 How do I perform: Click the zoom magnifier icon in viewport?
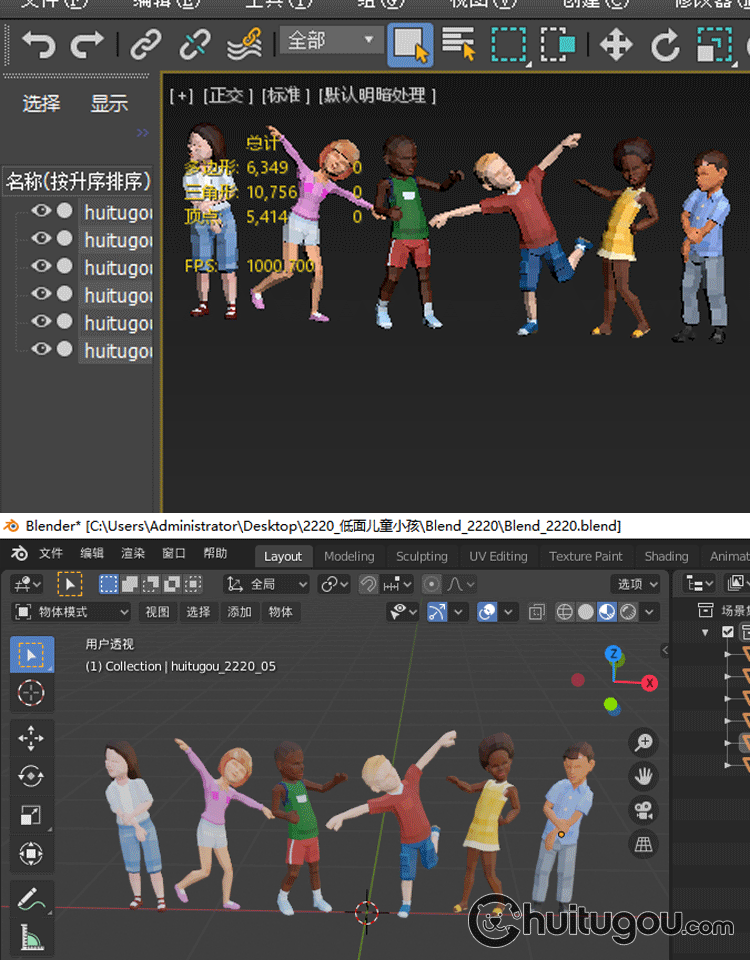(x=643, y=742)
